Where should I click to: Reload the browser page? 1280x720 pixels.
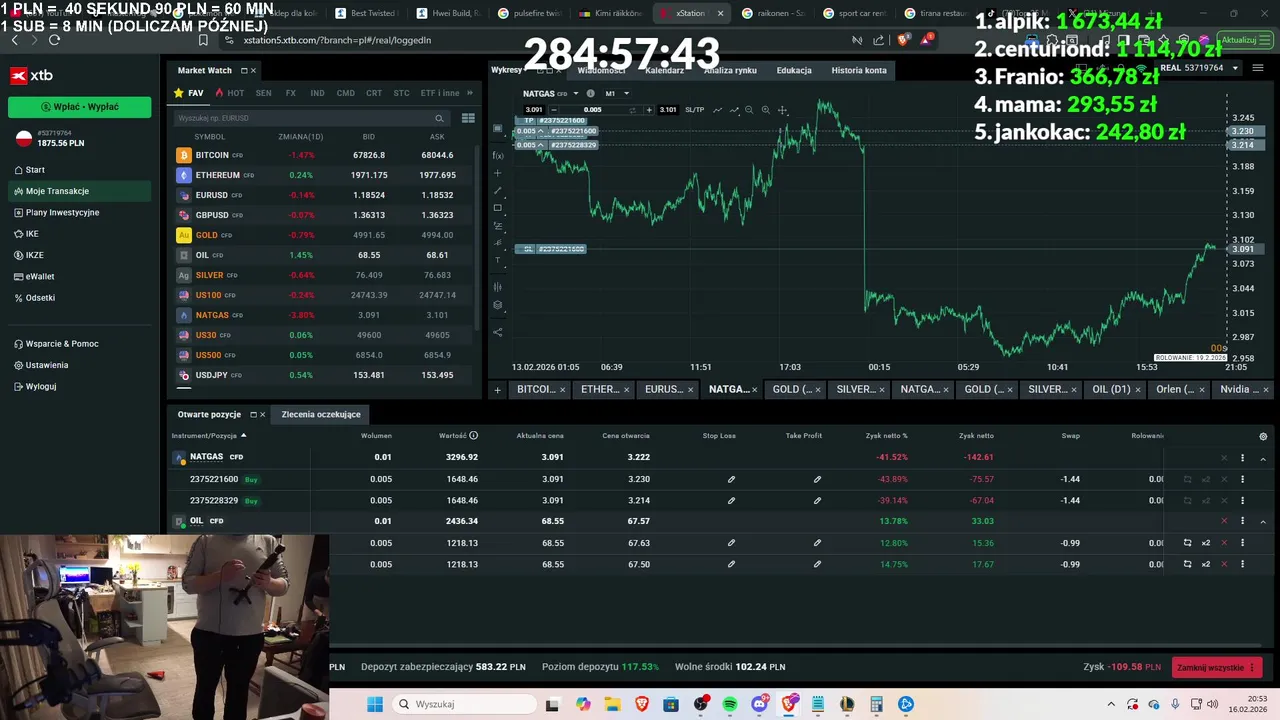tap(54, 40)
